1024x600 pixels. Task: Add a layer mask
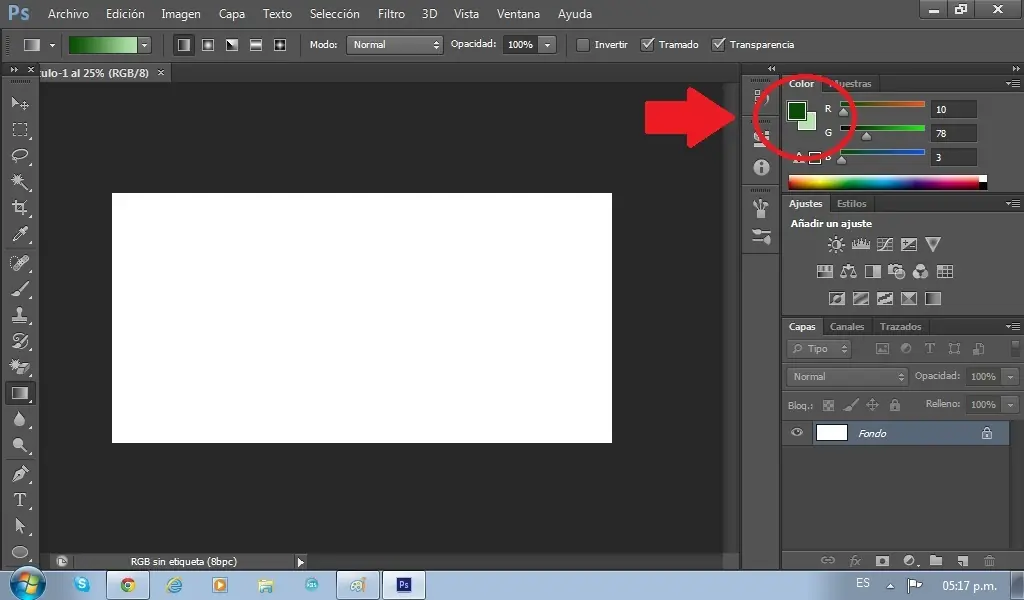click(882, 560)
